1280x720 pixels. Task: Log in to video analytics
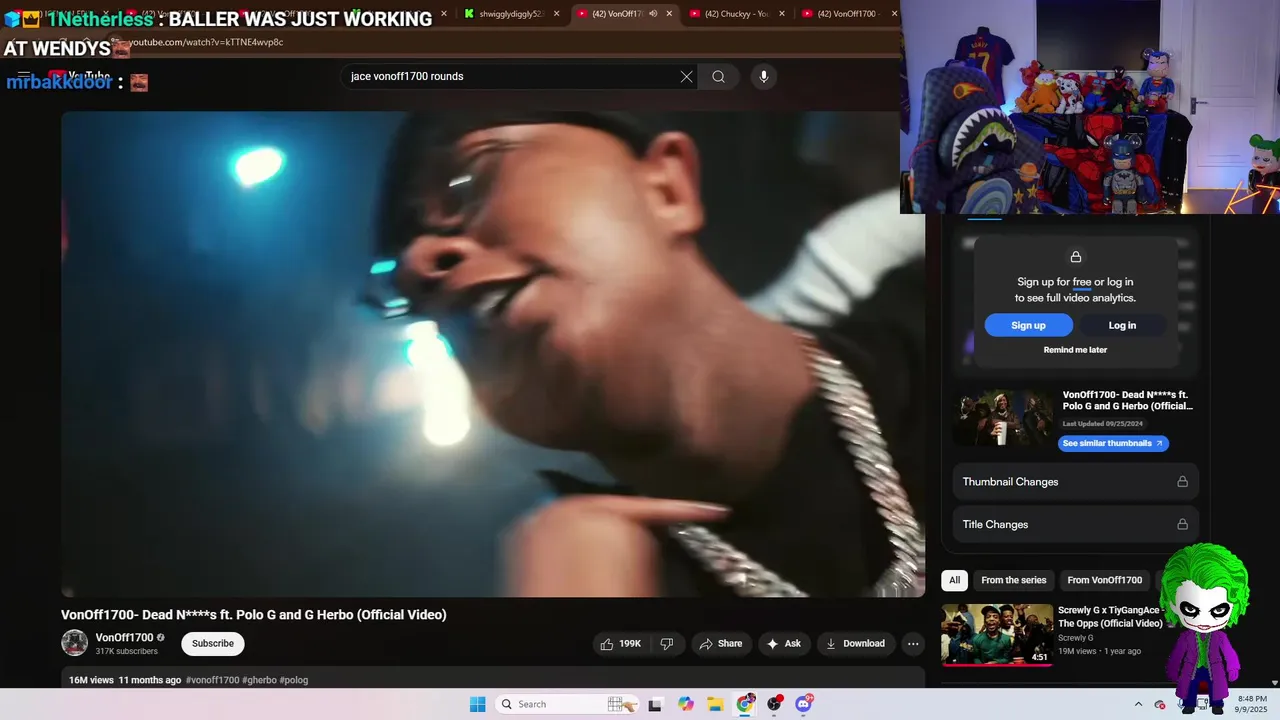[x=1122, y=325]
